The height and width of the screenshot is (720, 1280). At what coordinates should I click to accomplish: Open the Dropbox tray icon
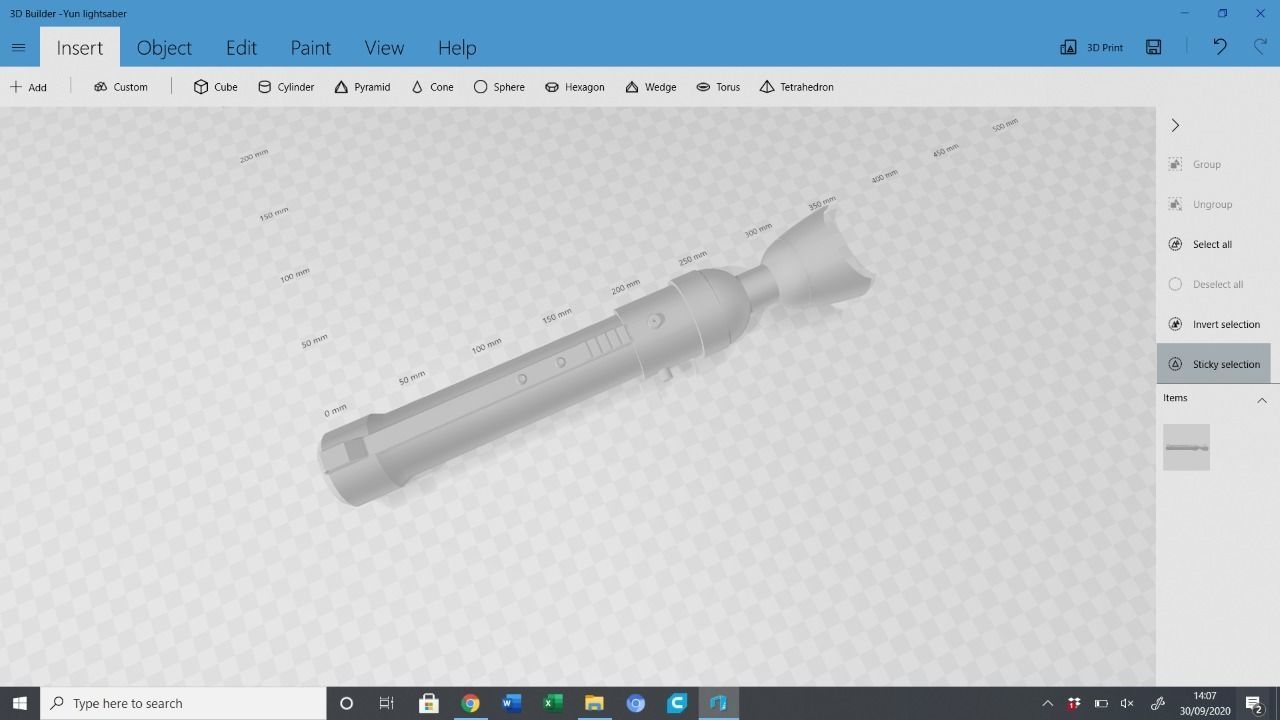point(1074,703)
